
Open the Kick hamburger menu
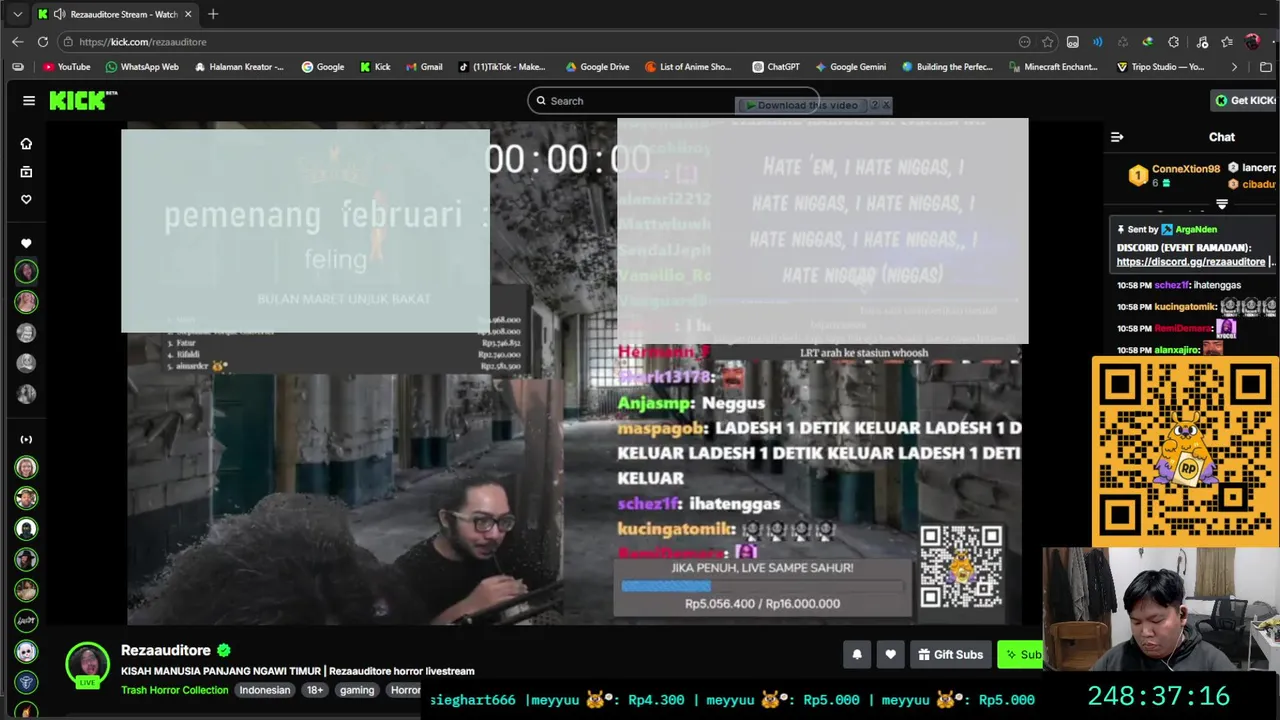pyautogui.click(x=29, y=100)
